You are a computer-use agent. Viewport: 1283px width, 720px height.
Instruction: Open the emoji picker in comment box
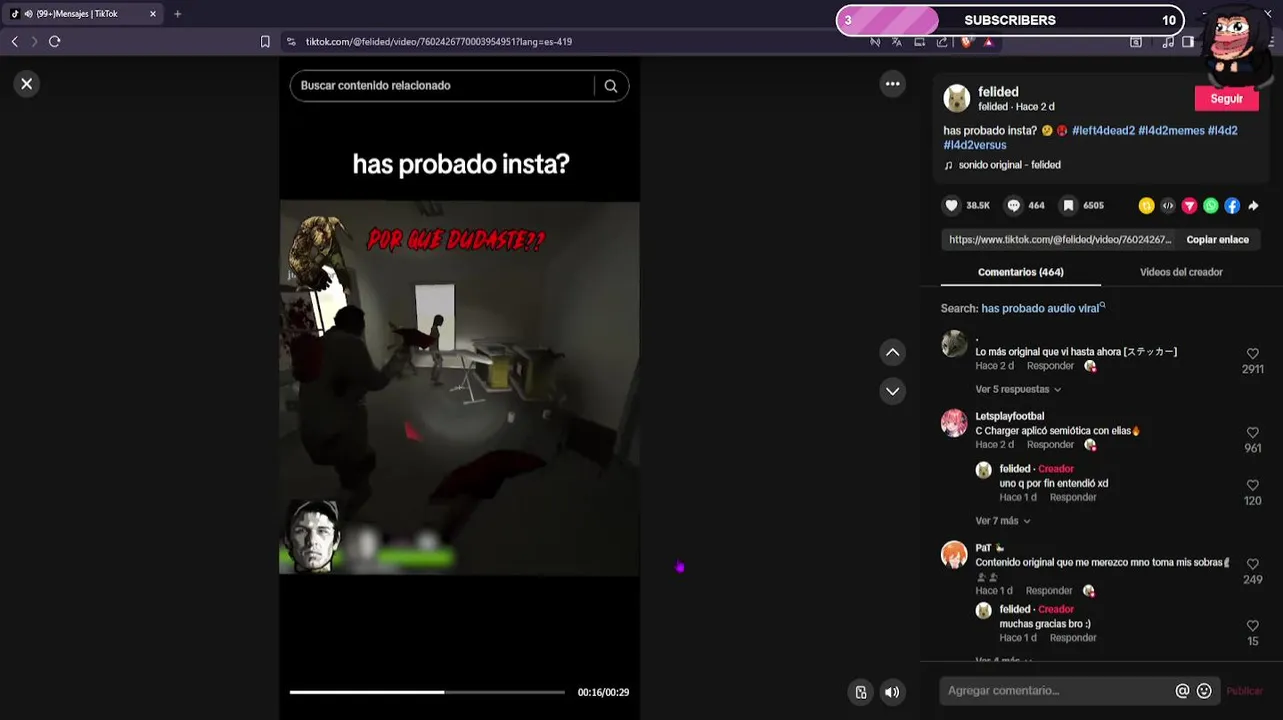tap(1204, 691)
